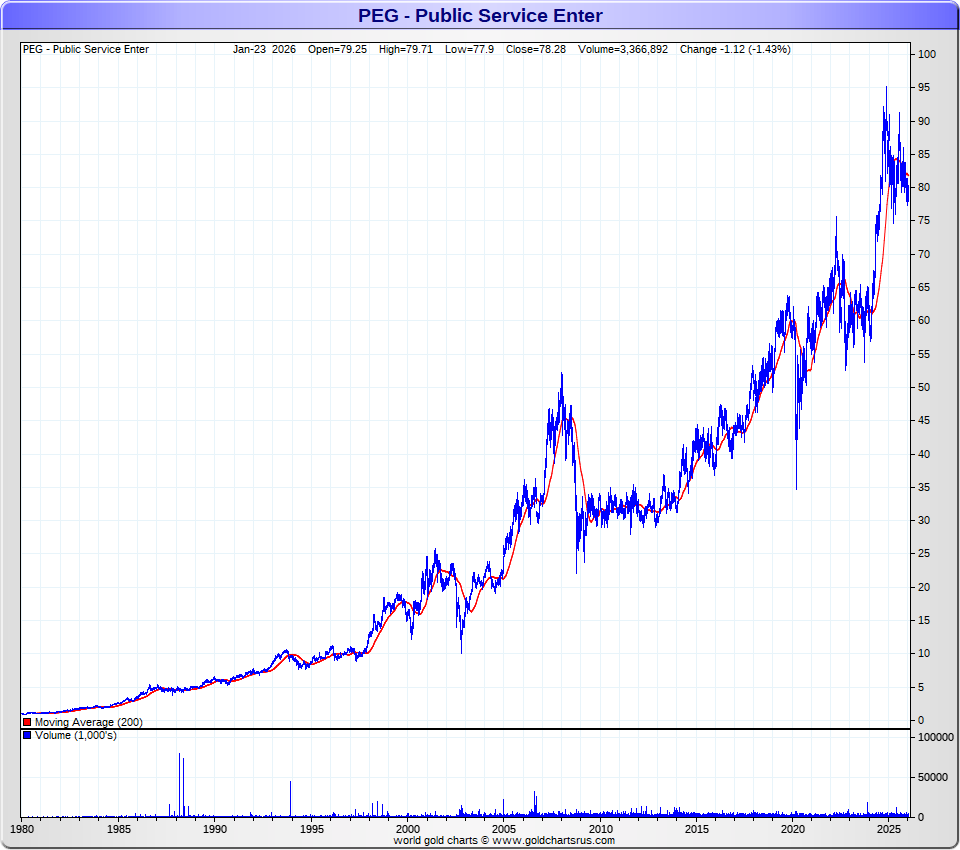This screenshot has height=850, width=960.
Task: Click the Moving Average (200) legend label
Action: [89, 723]
